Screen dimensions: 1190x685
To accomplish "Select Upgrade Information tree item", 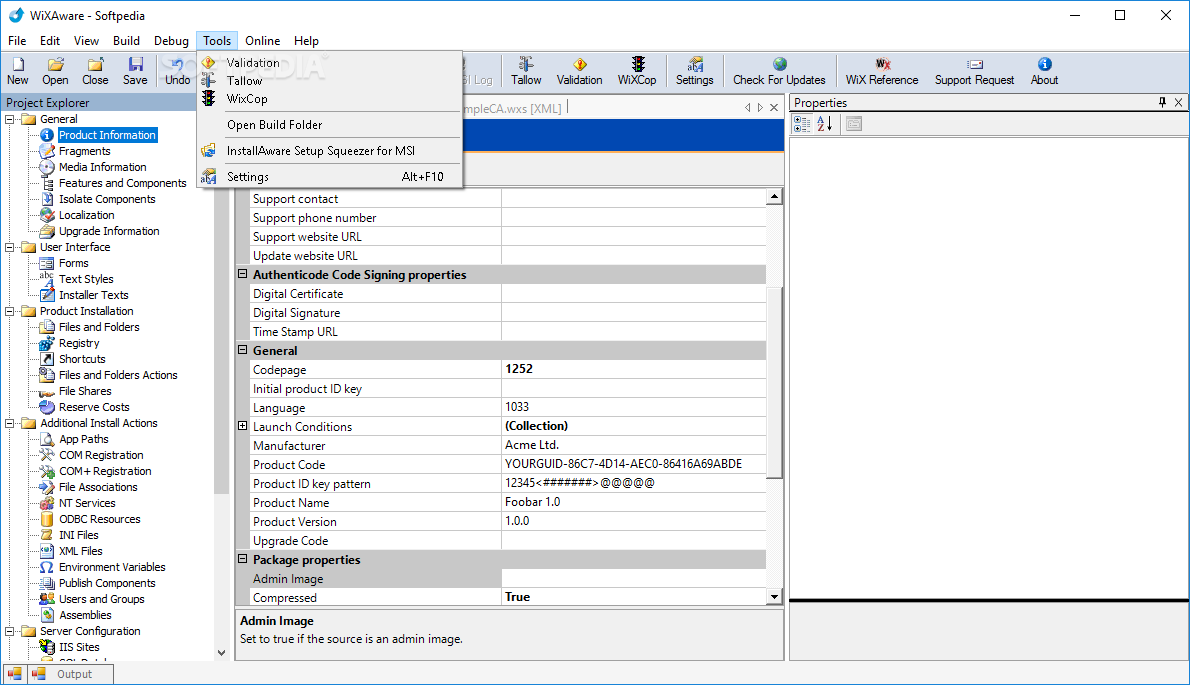I will (109, 231).
